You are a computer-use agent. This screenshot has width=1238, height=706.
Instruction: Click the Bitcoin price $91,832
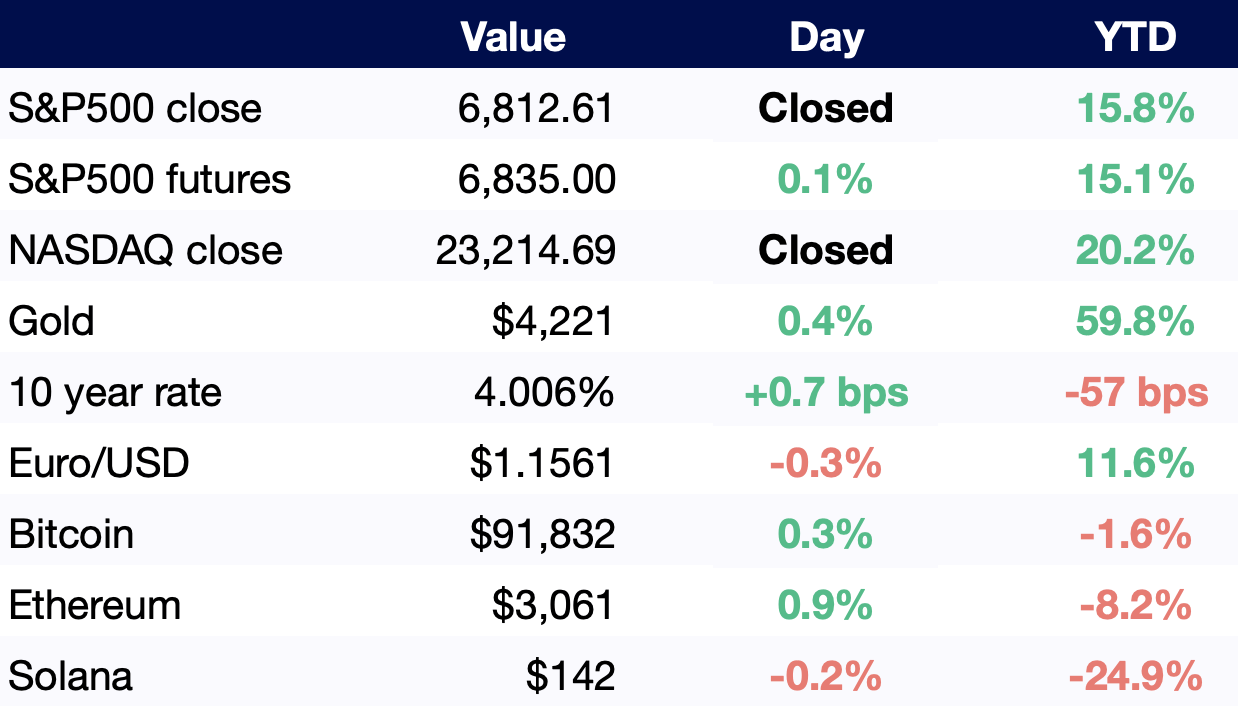(x=543, y=535)
